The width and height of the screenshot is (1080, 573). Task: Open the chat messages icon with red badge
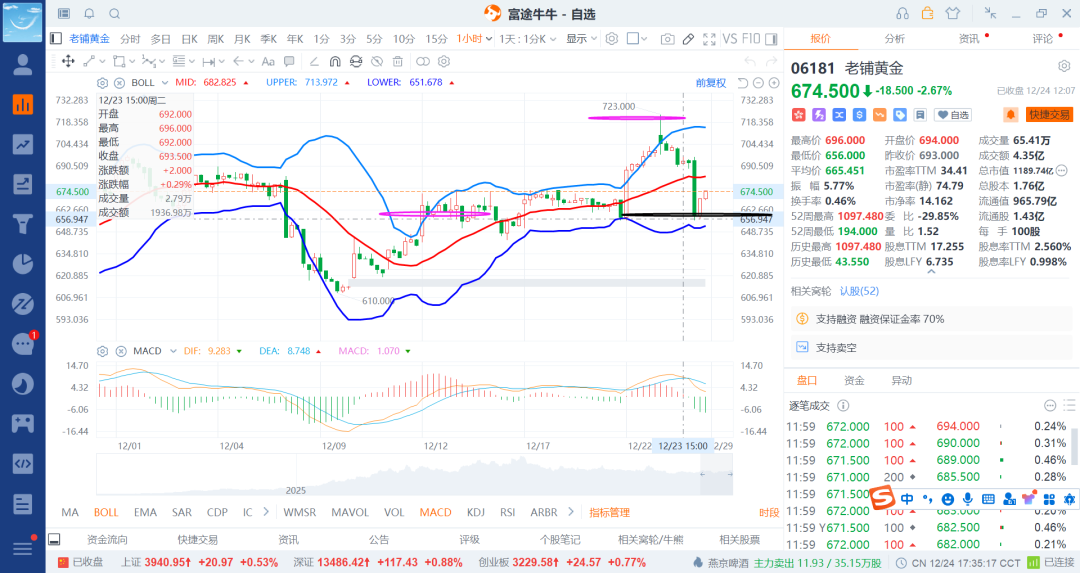(x=23, y=343)
